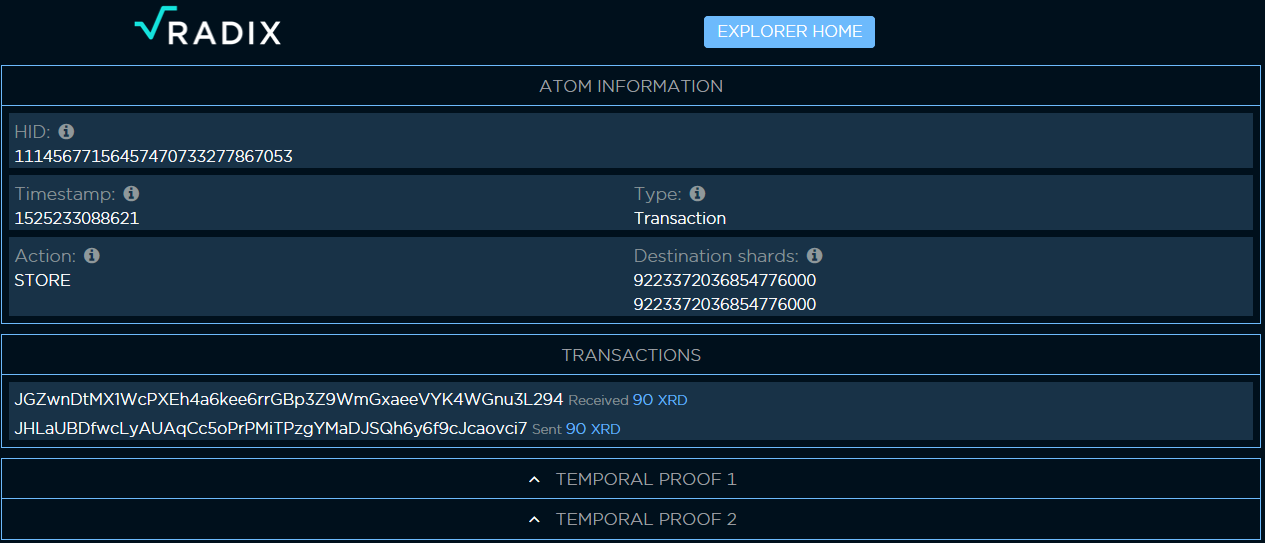
Task: Click the Action value STORE
Action: click(x=43, y=280)
